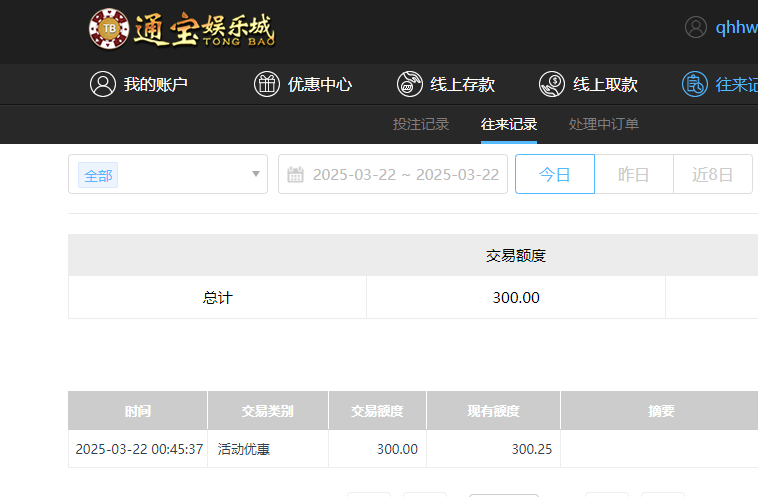Click the user avatar icon beside qhhw
This screenshot has height=497, width=758.
click(x=696, y=27)
